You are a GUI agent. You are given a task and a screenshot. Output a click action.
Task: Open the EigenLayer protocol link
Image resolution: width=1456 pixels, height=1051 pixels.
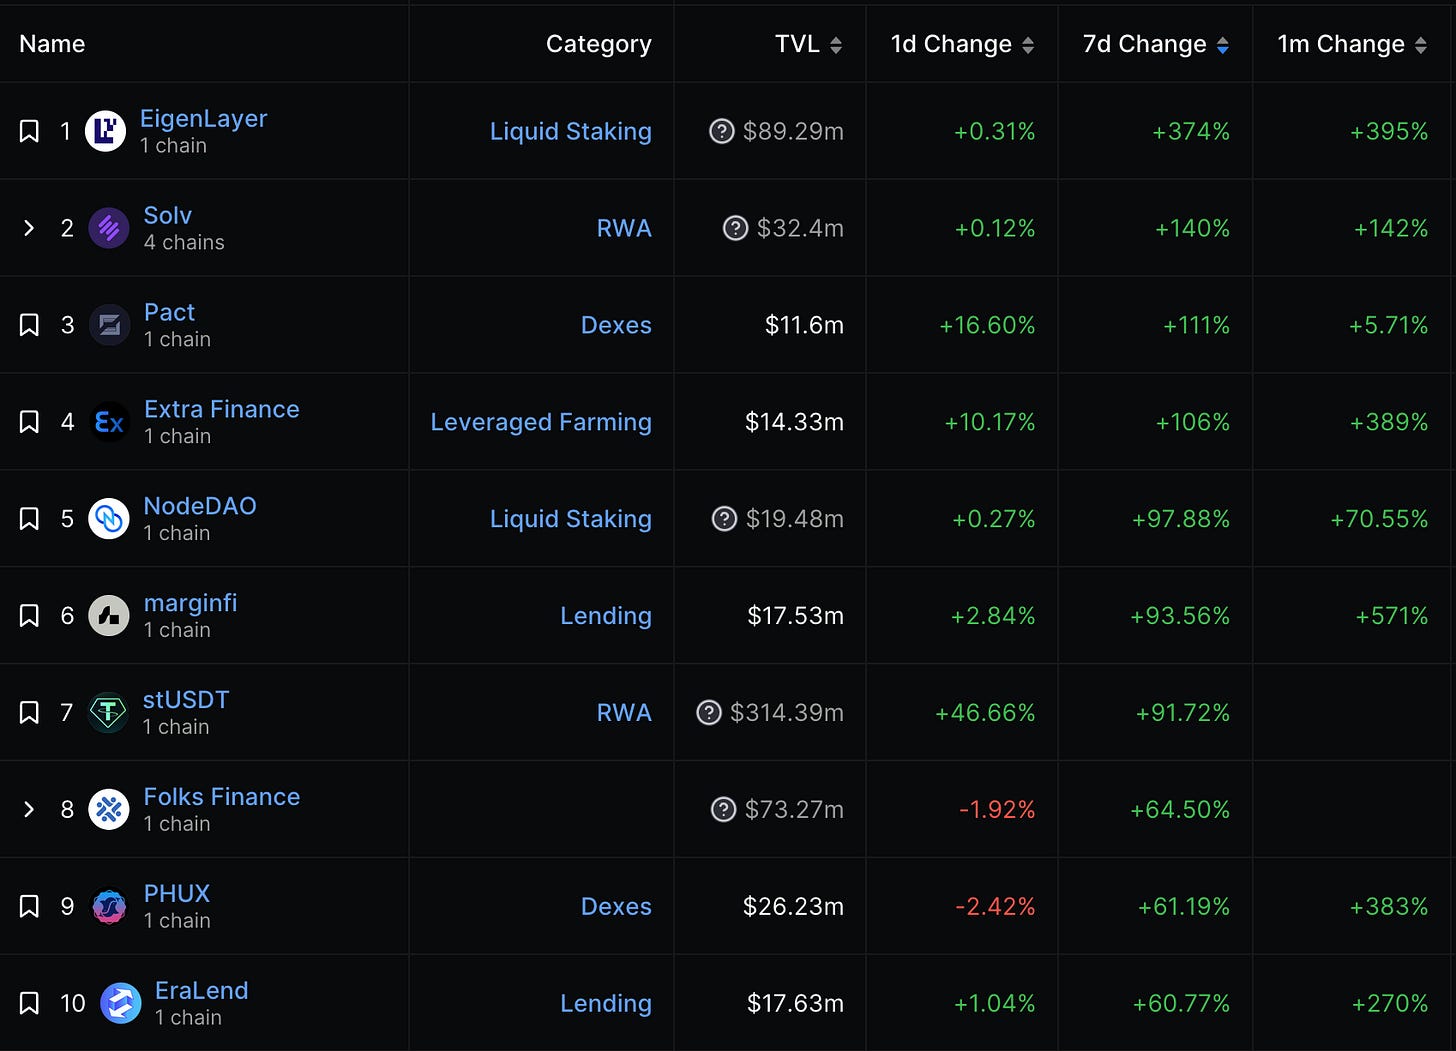pos(203,119)
